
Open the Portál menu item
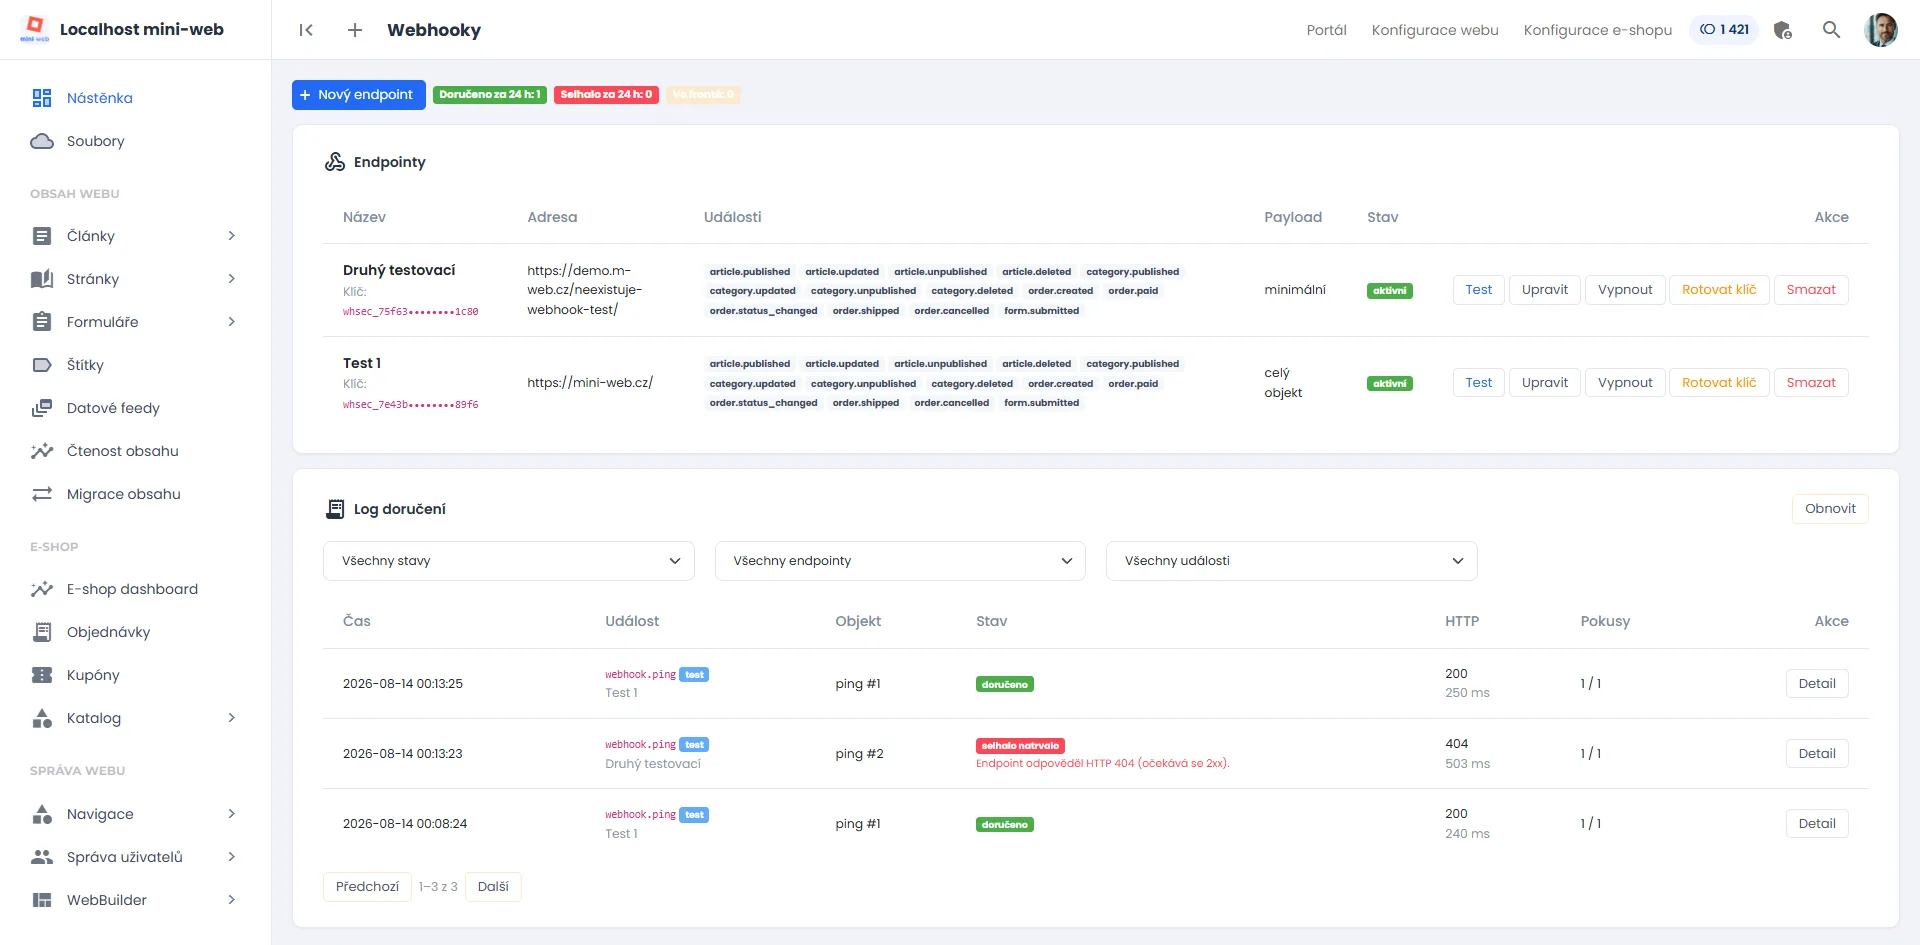(x=1326, y=30)
